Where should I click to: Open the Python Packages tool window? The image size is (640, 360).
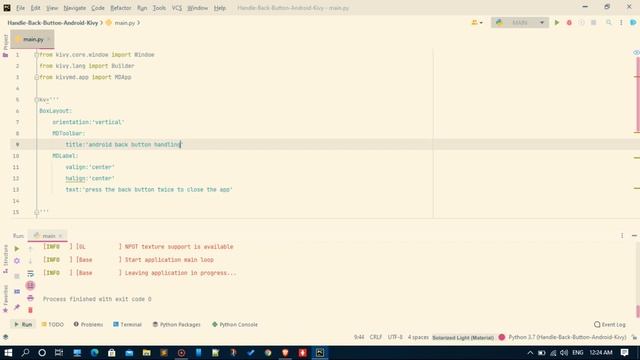(x=177, y=324)
